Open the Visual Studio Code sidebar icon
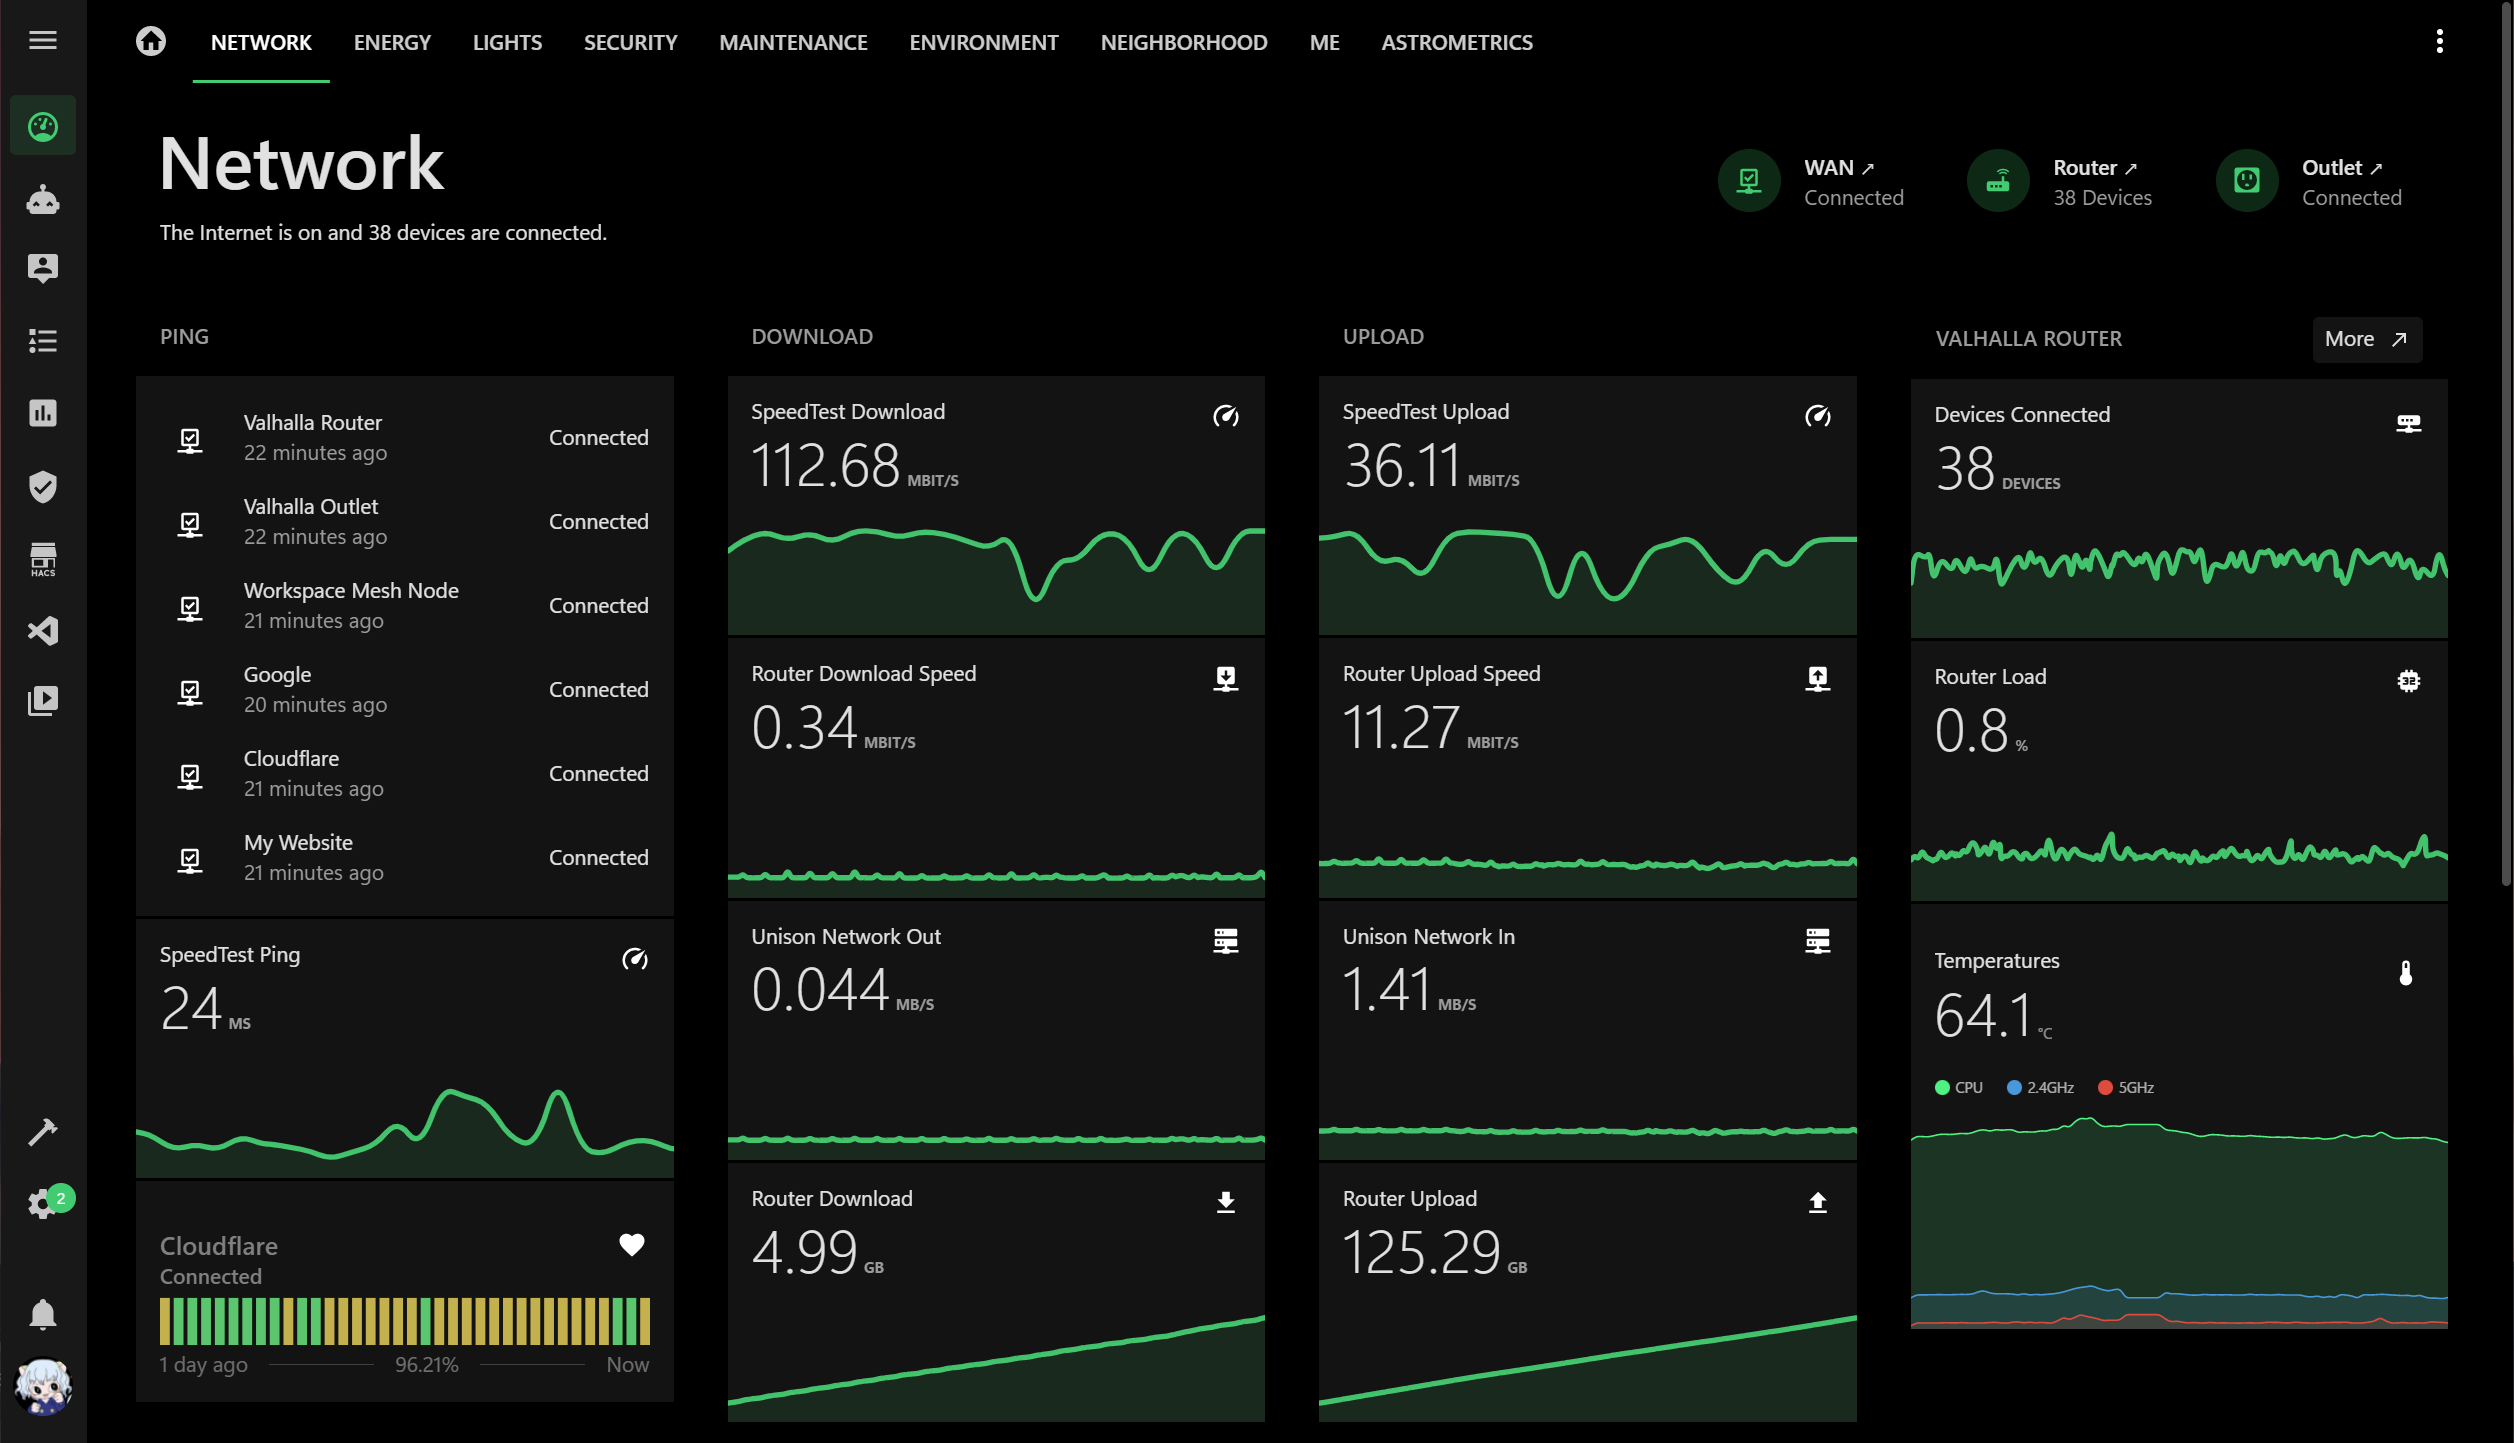 (44, 631)
